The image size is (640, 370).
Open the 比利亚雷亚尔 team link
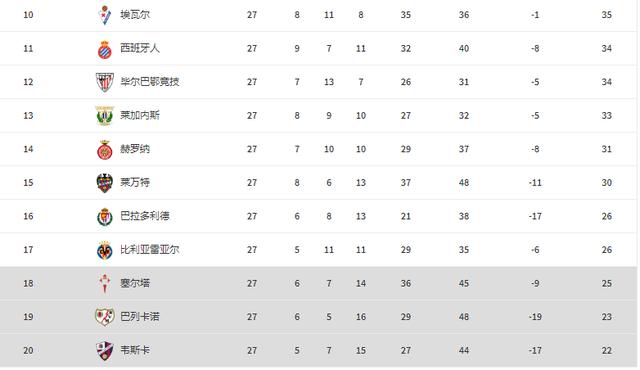(149, 250)
